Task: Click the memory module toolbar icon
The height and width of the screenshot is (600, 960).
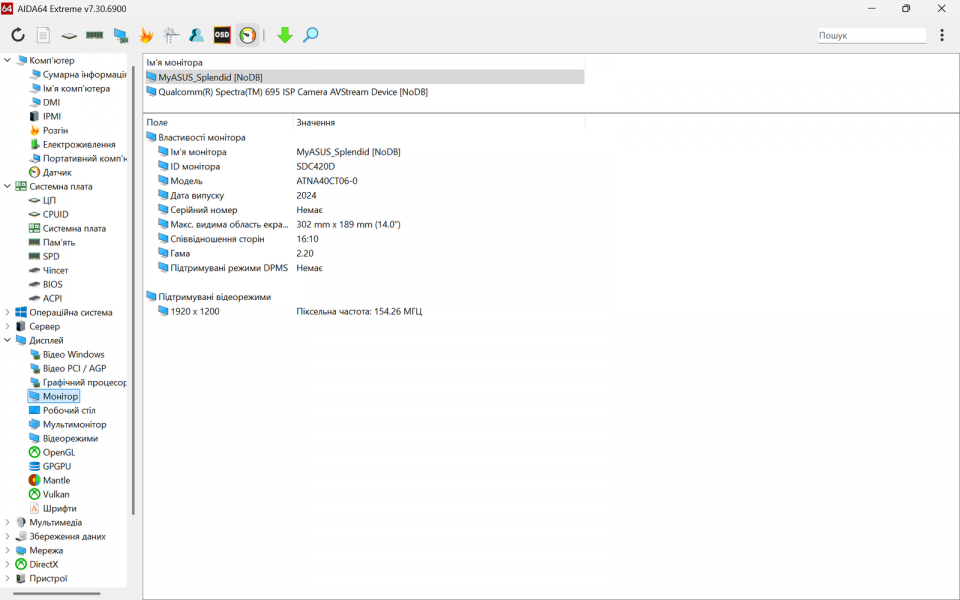Action: [94, 35]
